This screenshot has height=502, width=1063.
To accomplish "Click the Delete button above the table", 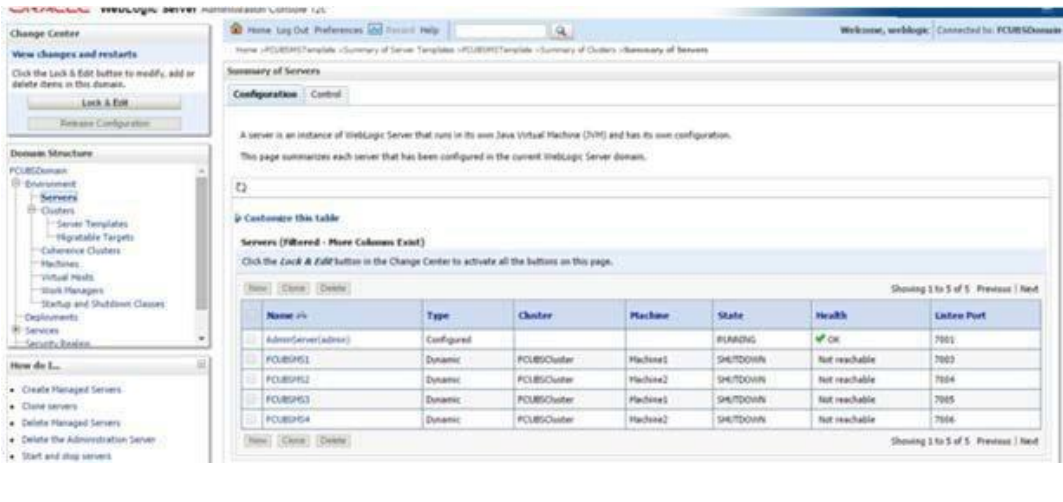I will pos(333,289).
